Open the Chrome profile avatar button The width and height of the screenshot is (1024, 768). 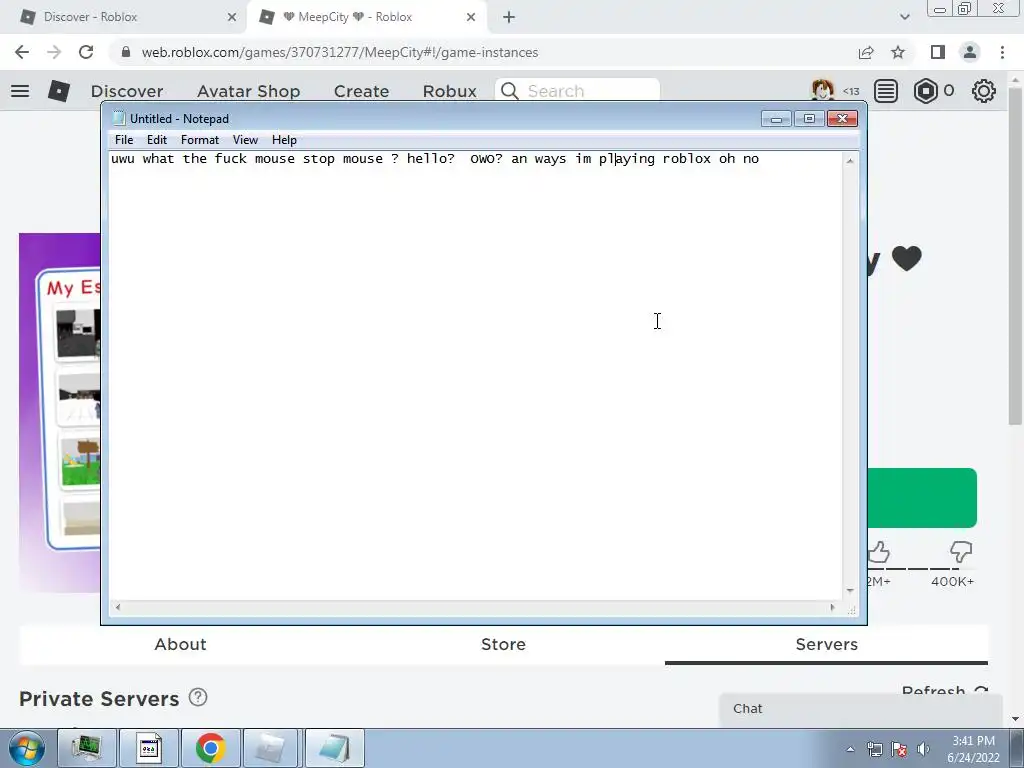tap(970, 52)
